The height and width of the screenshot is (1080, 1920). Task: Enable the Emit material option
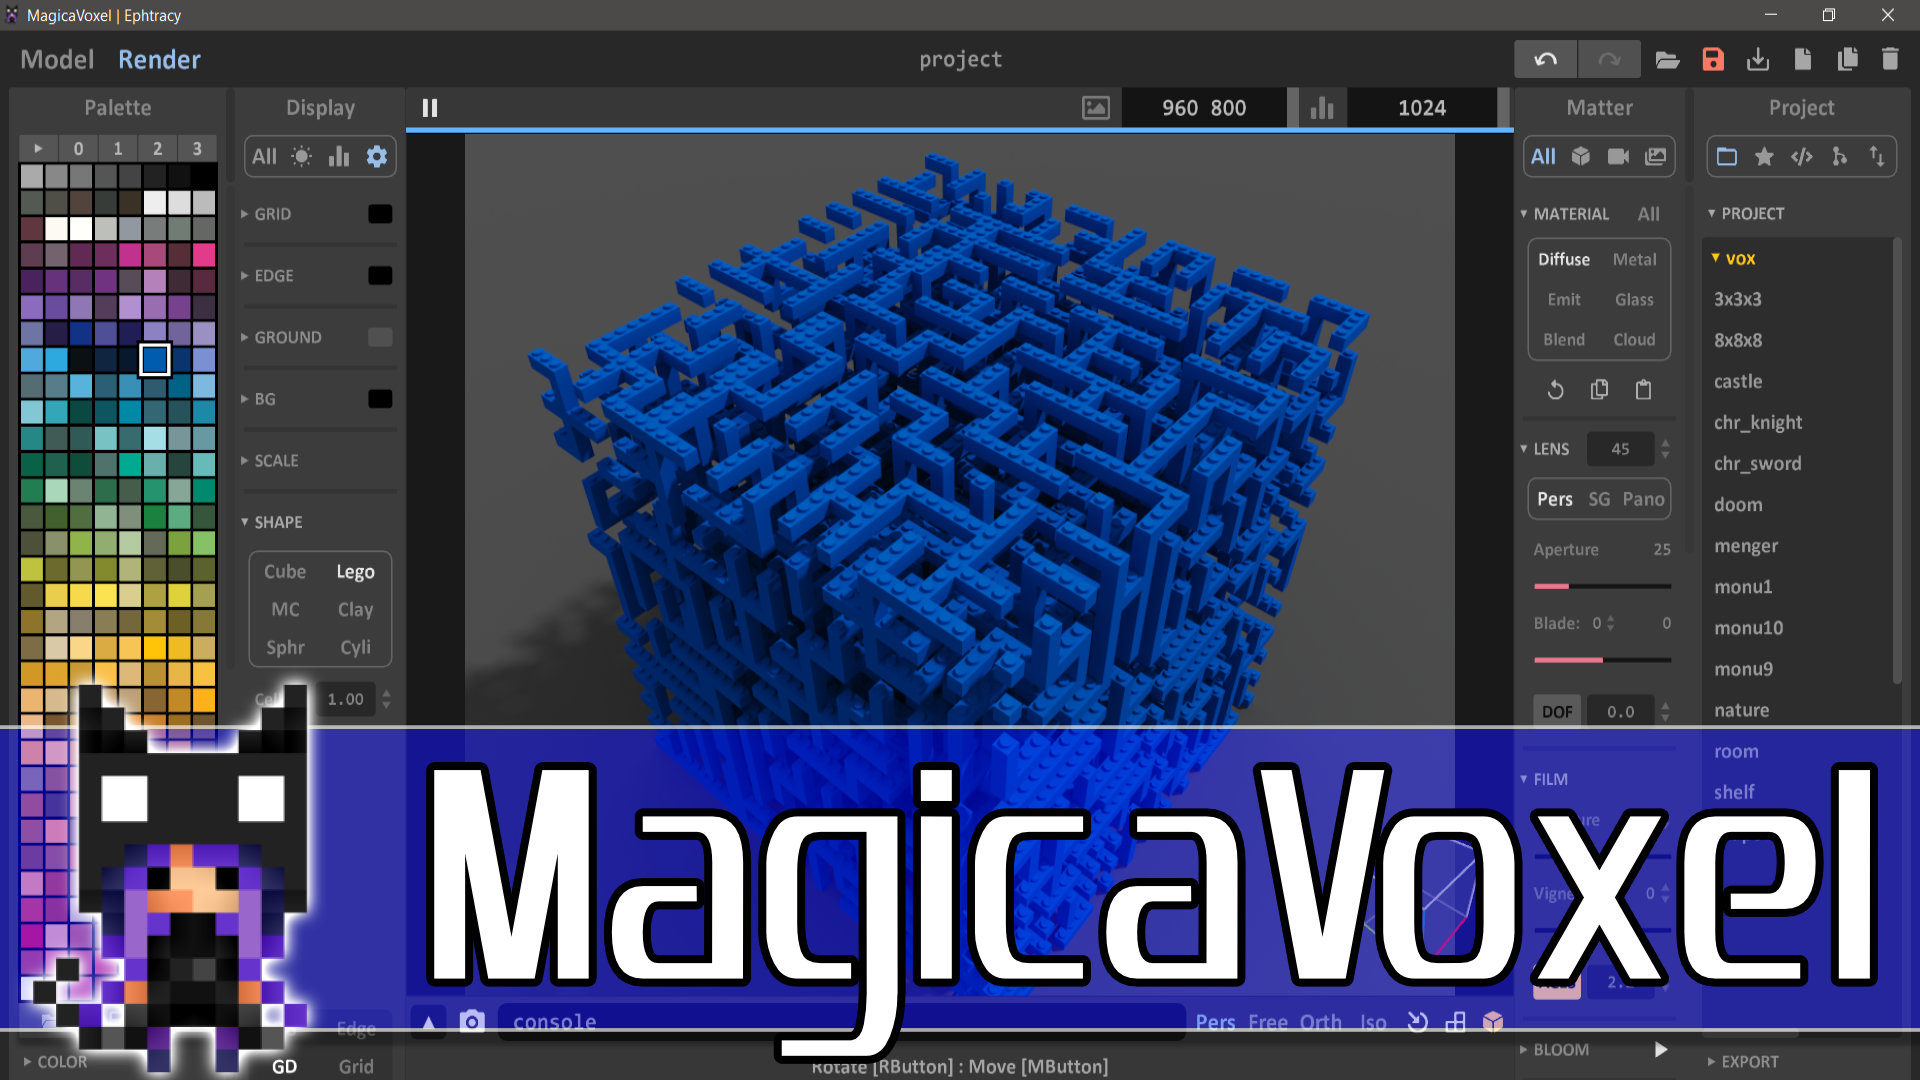tap(1560, 299)
